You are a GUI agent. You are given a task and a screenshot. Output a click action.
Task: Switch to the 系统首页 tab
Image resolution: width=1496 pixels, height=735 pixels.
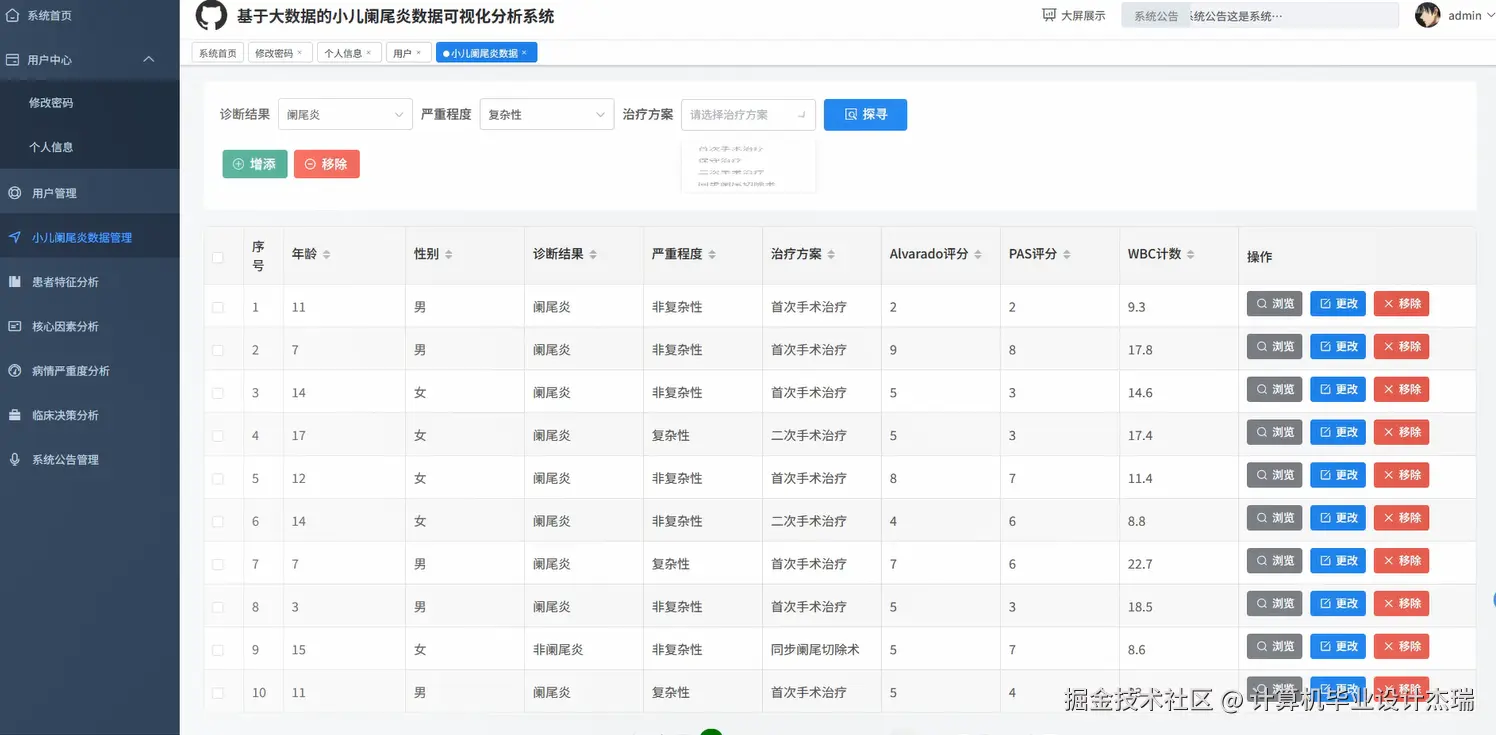click(218, 53)
